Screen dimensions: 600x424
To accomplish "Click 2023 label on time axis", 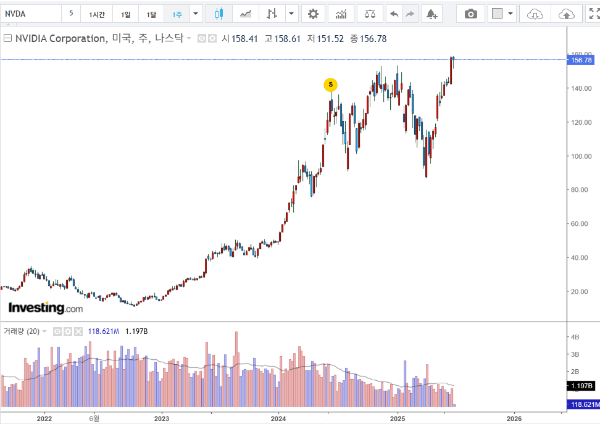I will [161, 419].
